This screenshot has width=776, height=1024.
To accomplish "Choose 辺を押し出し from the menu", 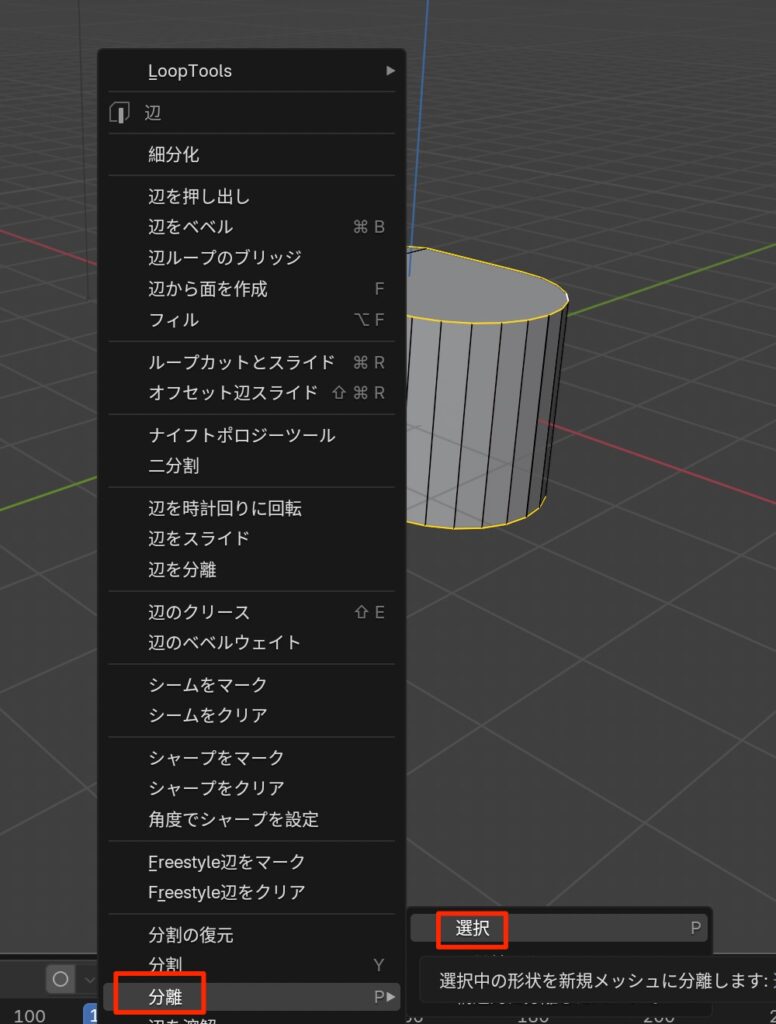I will (x=199, y=197).
